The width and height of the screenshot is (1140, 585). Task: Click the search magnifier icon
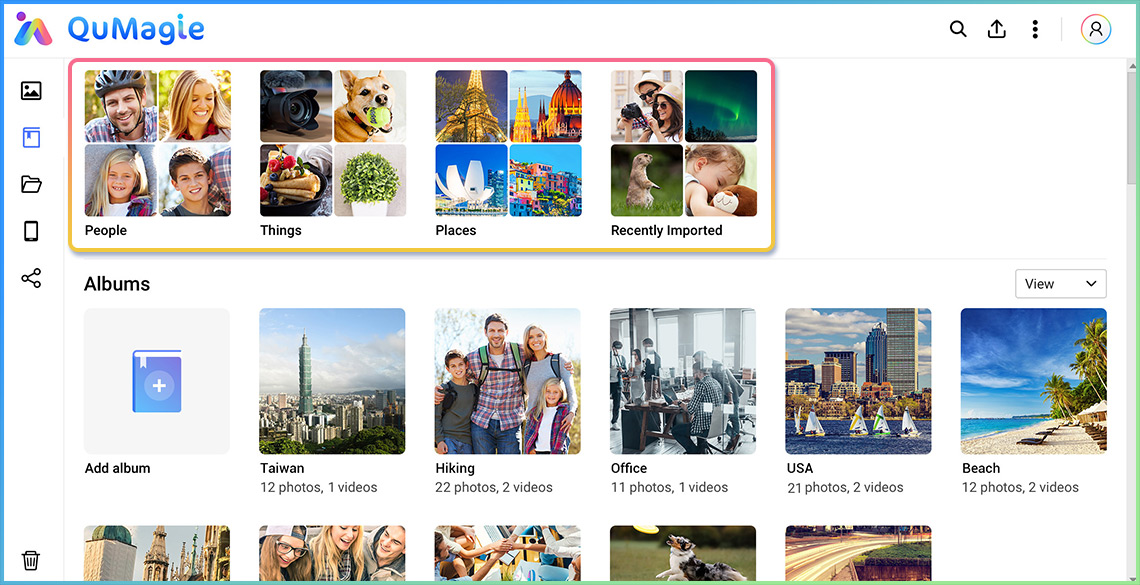point(958,29)
